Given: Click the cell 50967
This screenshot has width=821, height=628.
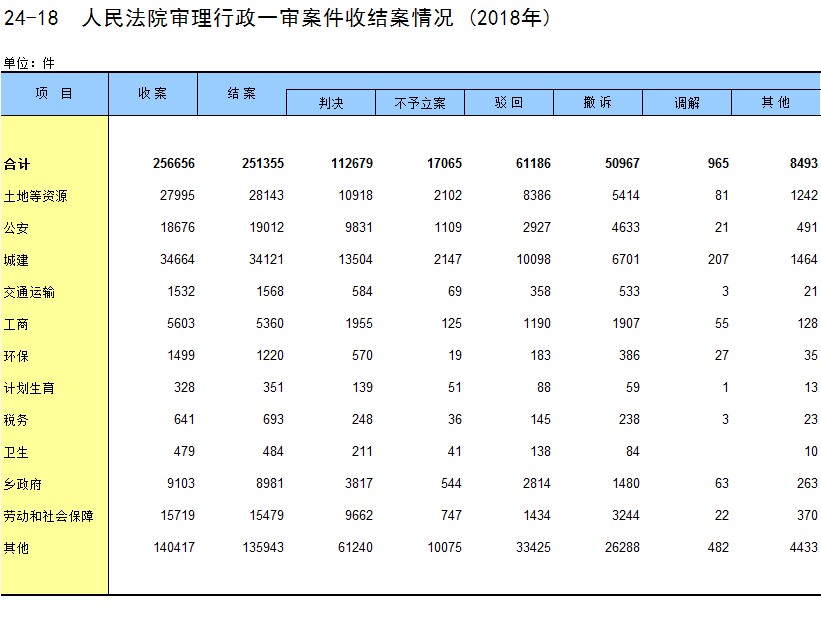Looking at the screenshot, I should tap(623, 163).
